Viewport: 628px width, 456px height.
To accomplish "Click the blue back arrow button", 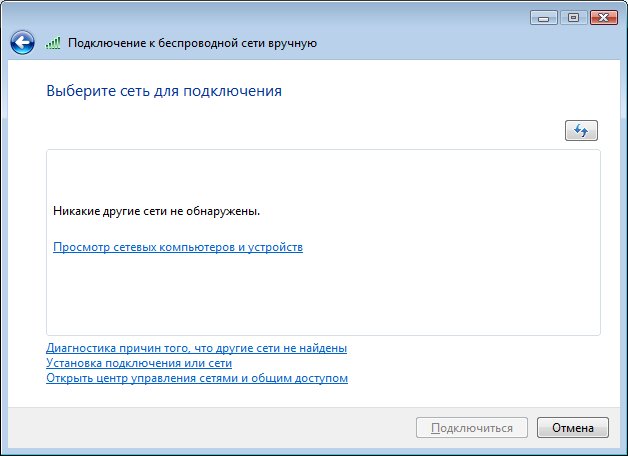I will 22,43.
